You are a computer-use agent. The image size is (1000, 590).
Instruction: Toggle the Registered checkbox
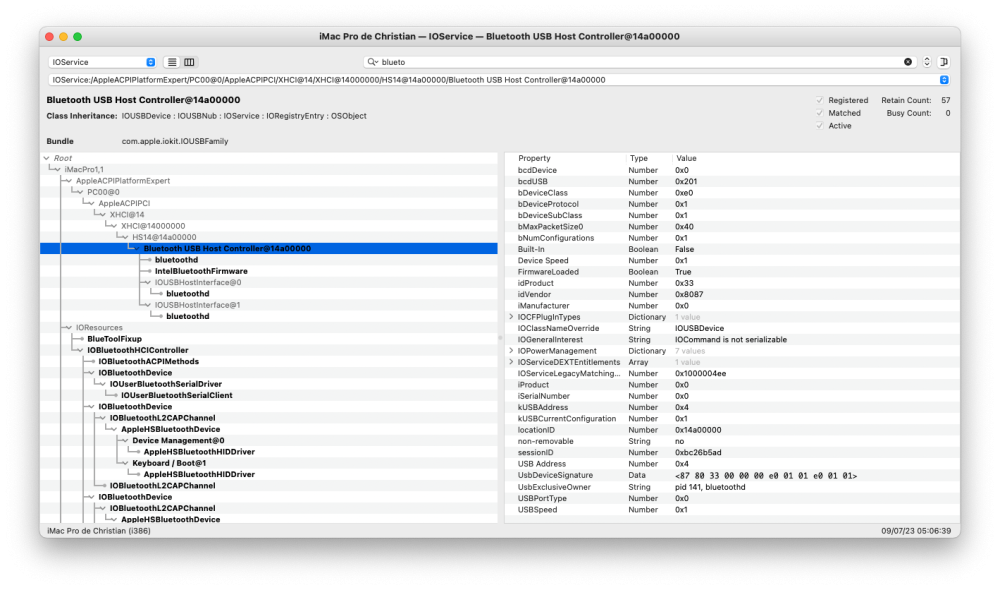tap(820, 100)
